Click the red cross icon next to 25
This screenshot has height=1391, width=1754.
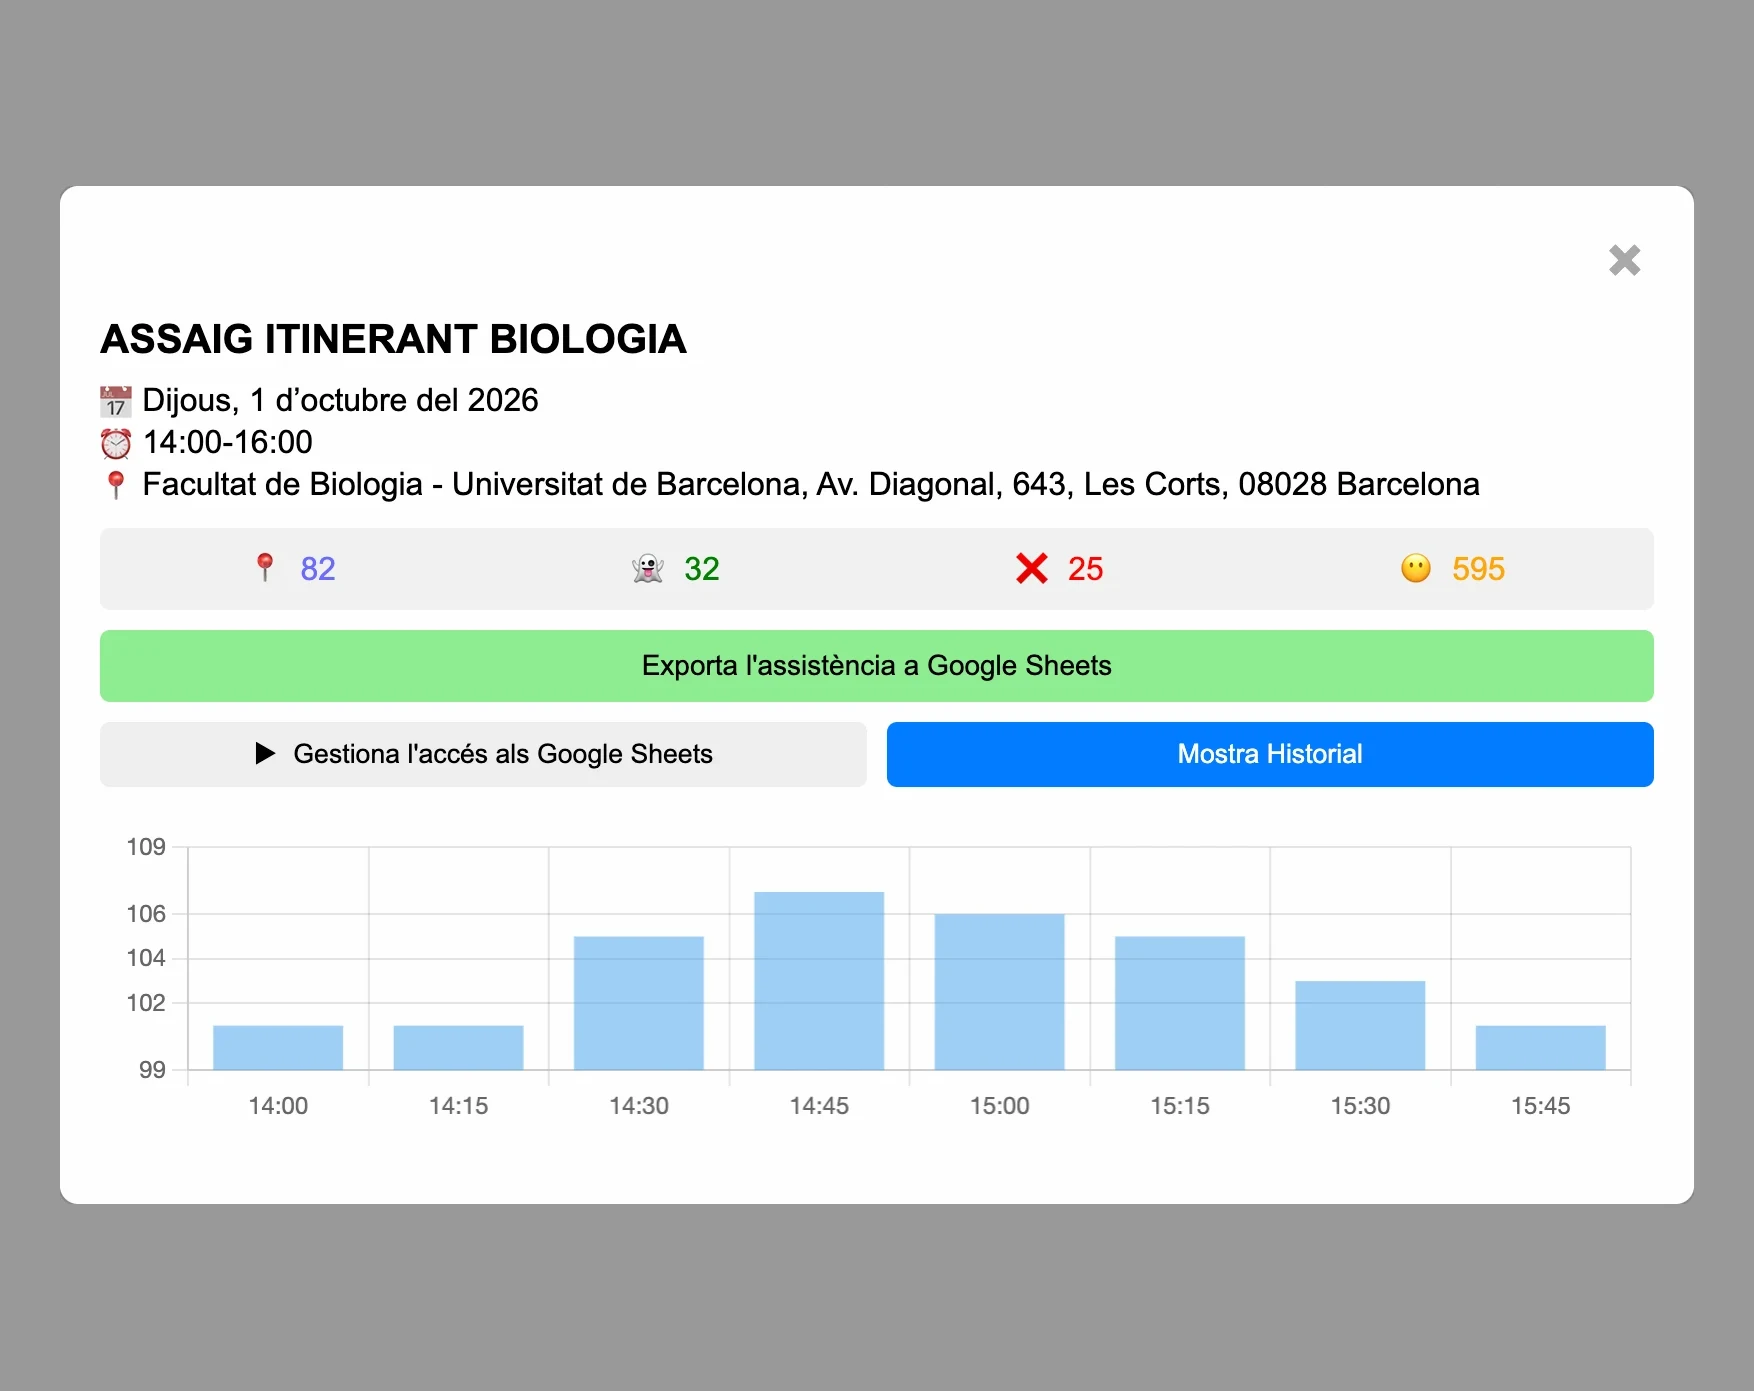[1031, 569]
